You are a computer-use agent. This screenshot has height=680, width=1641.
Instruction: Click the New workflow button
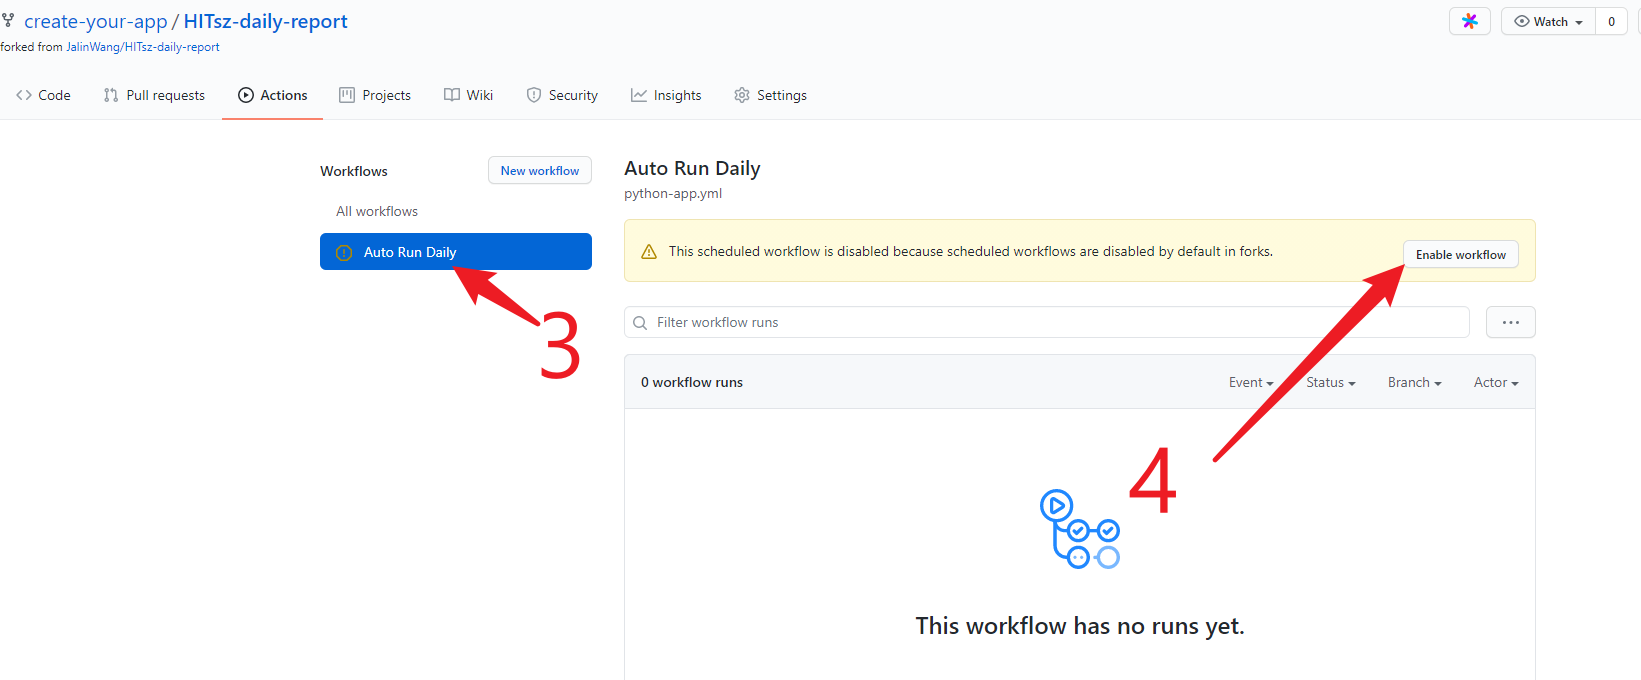pyautogui.click(x=540, y=170)
